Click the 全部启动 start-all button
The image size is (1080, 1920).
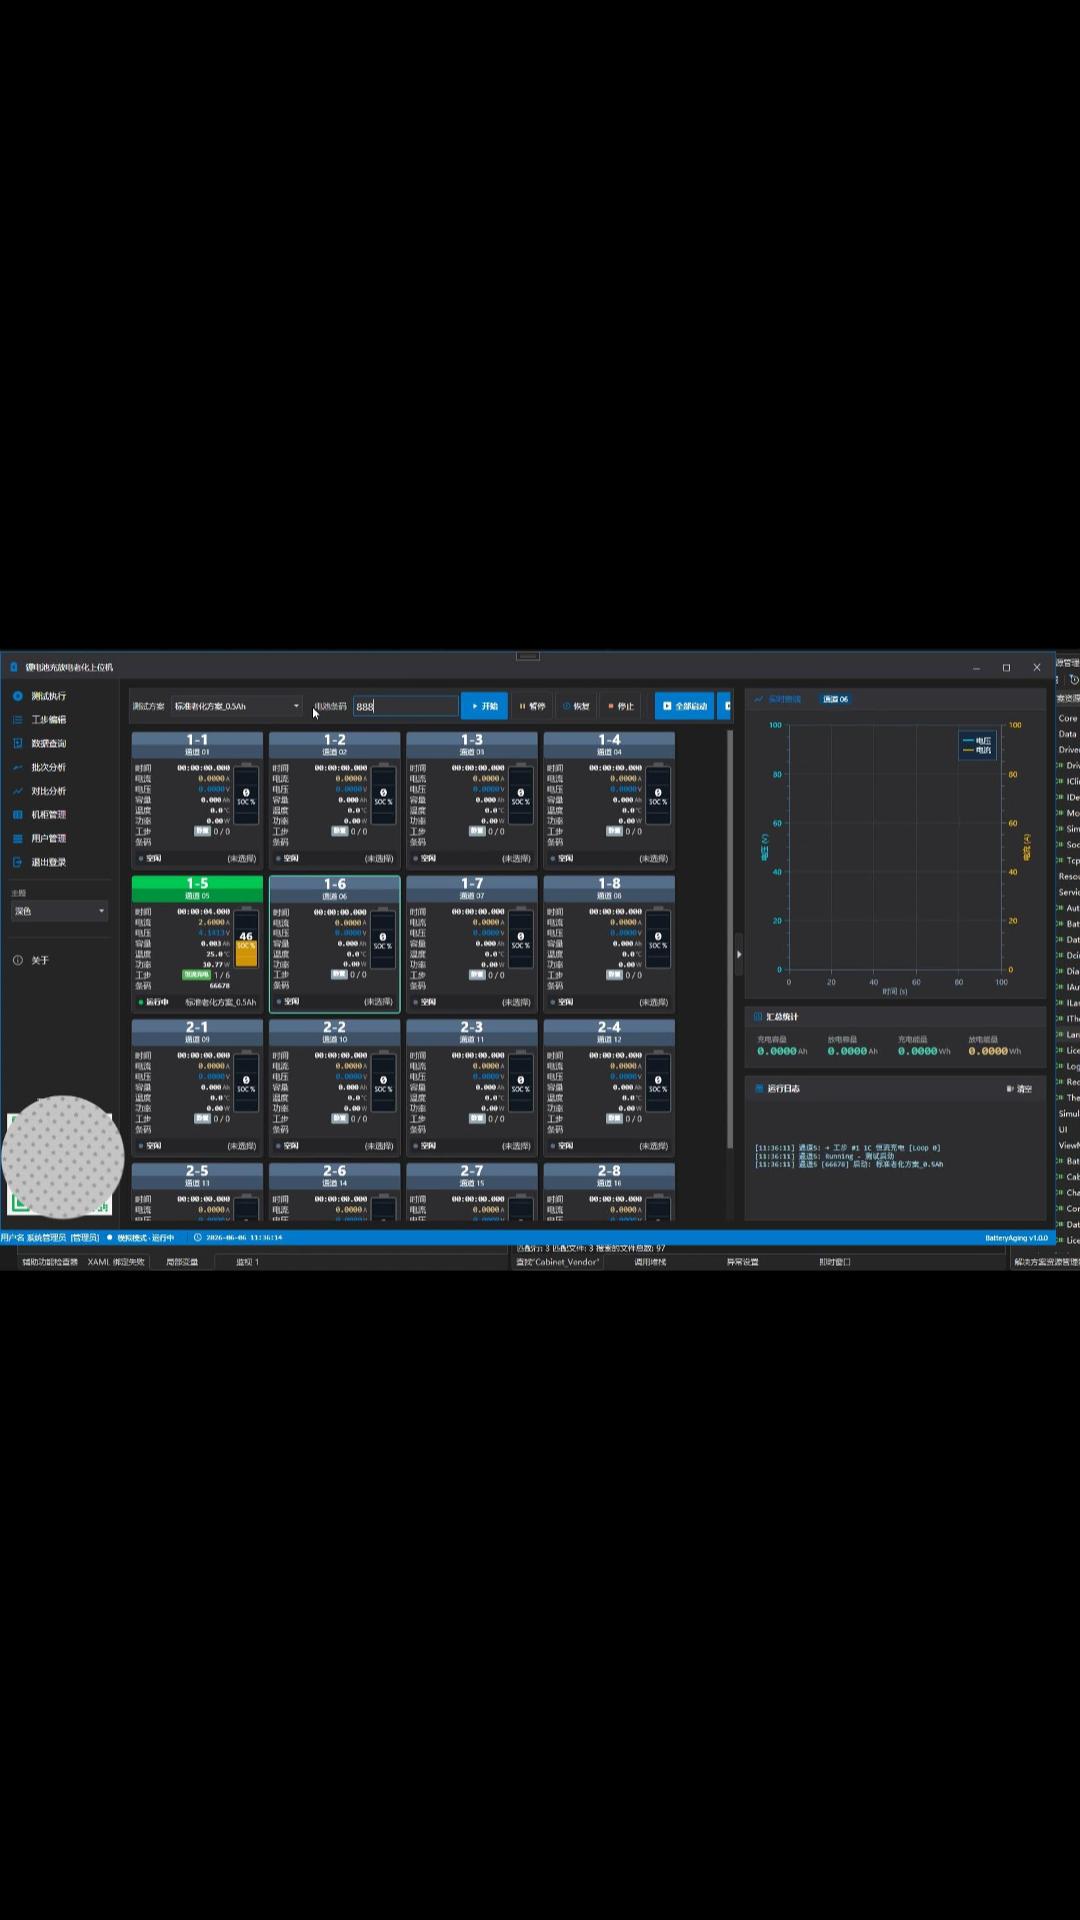click(x=685, y=706)
